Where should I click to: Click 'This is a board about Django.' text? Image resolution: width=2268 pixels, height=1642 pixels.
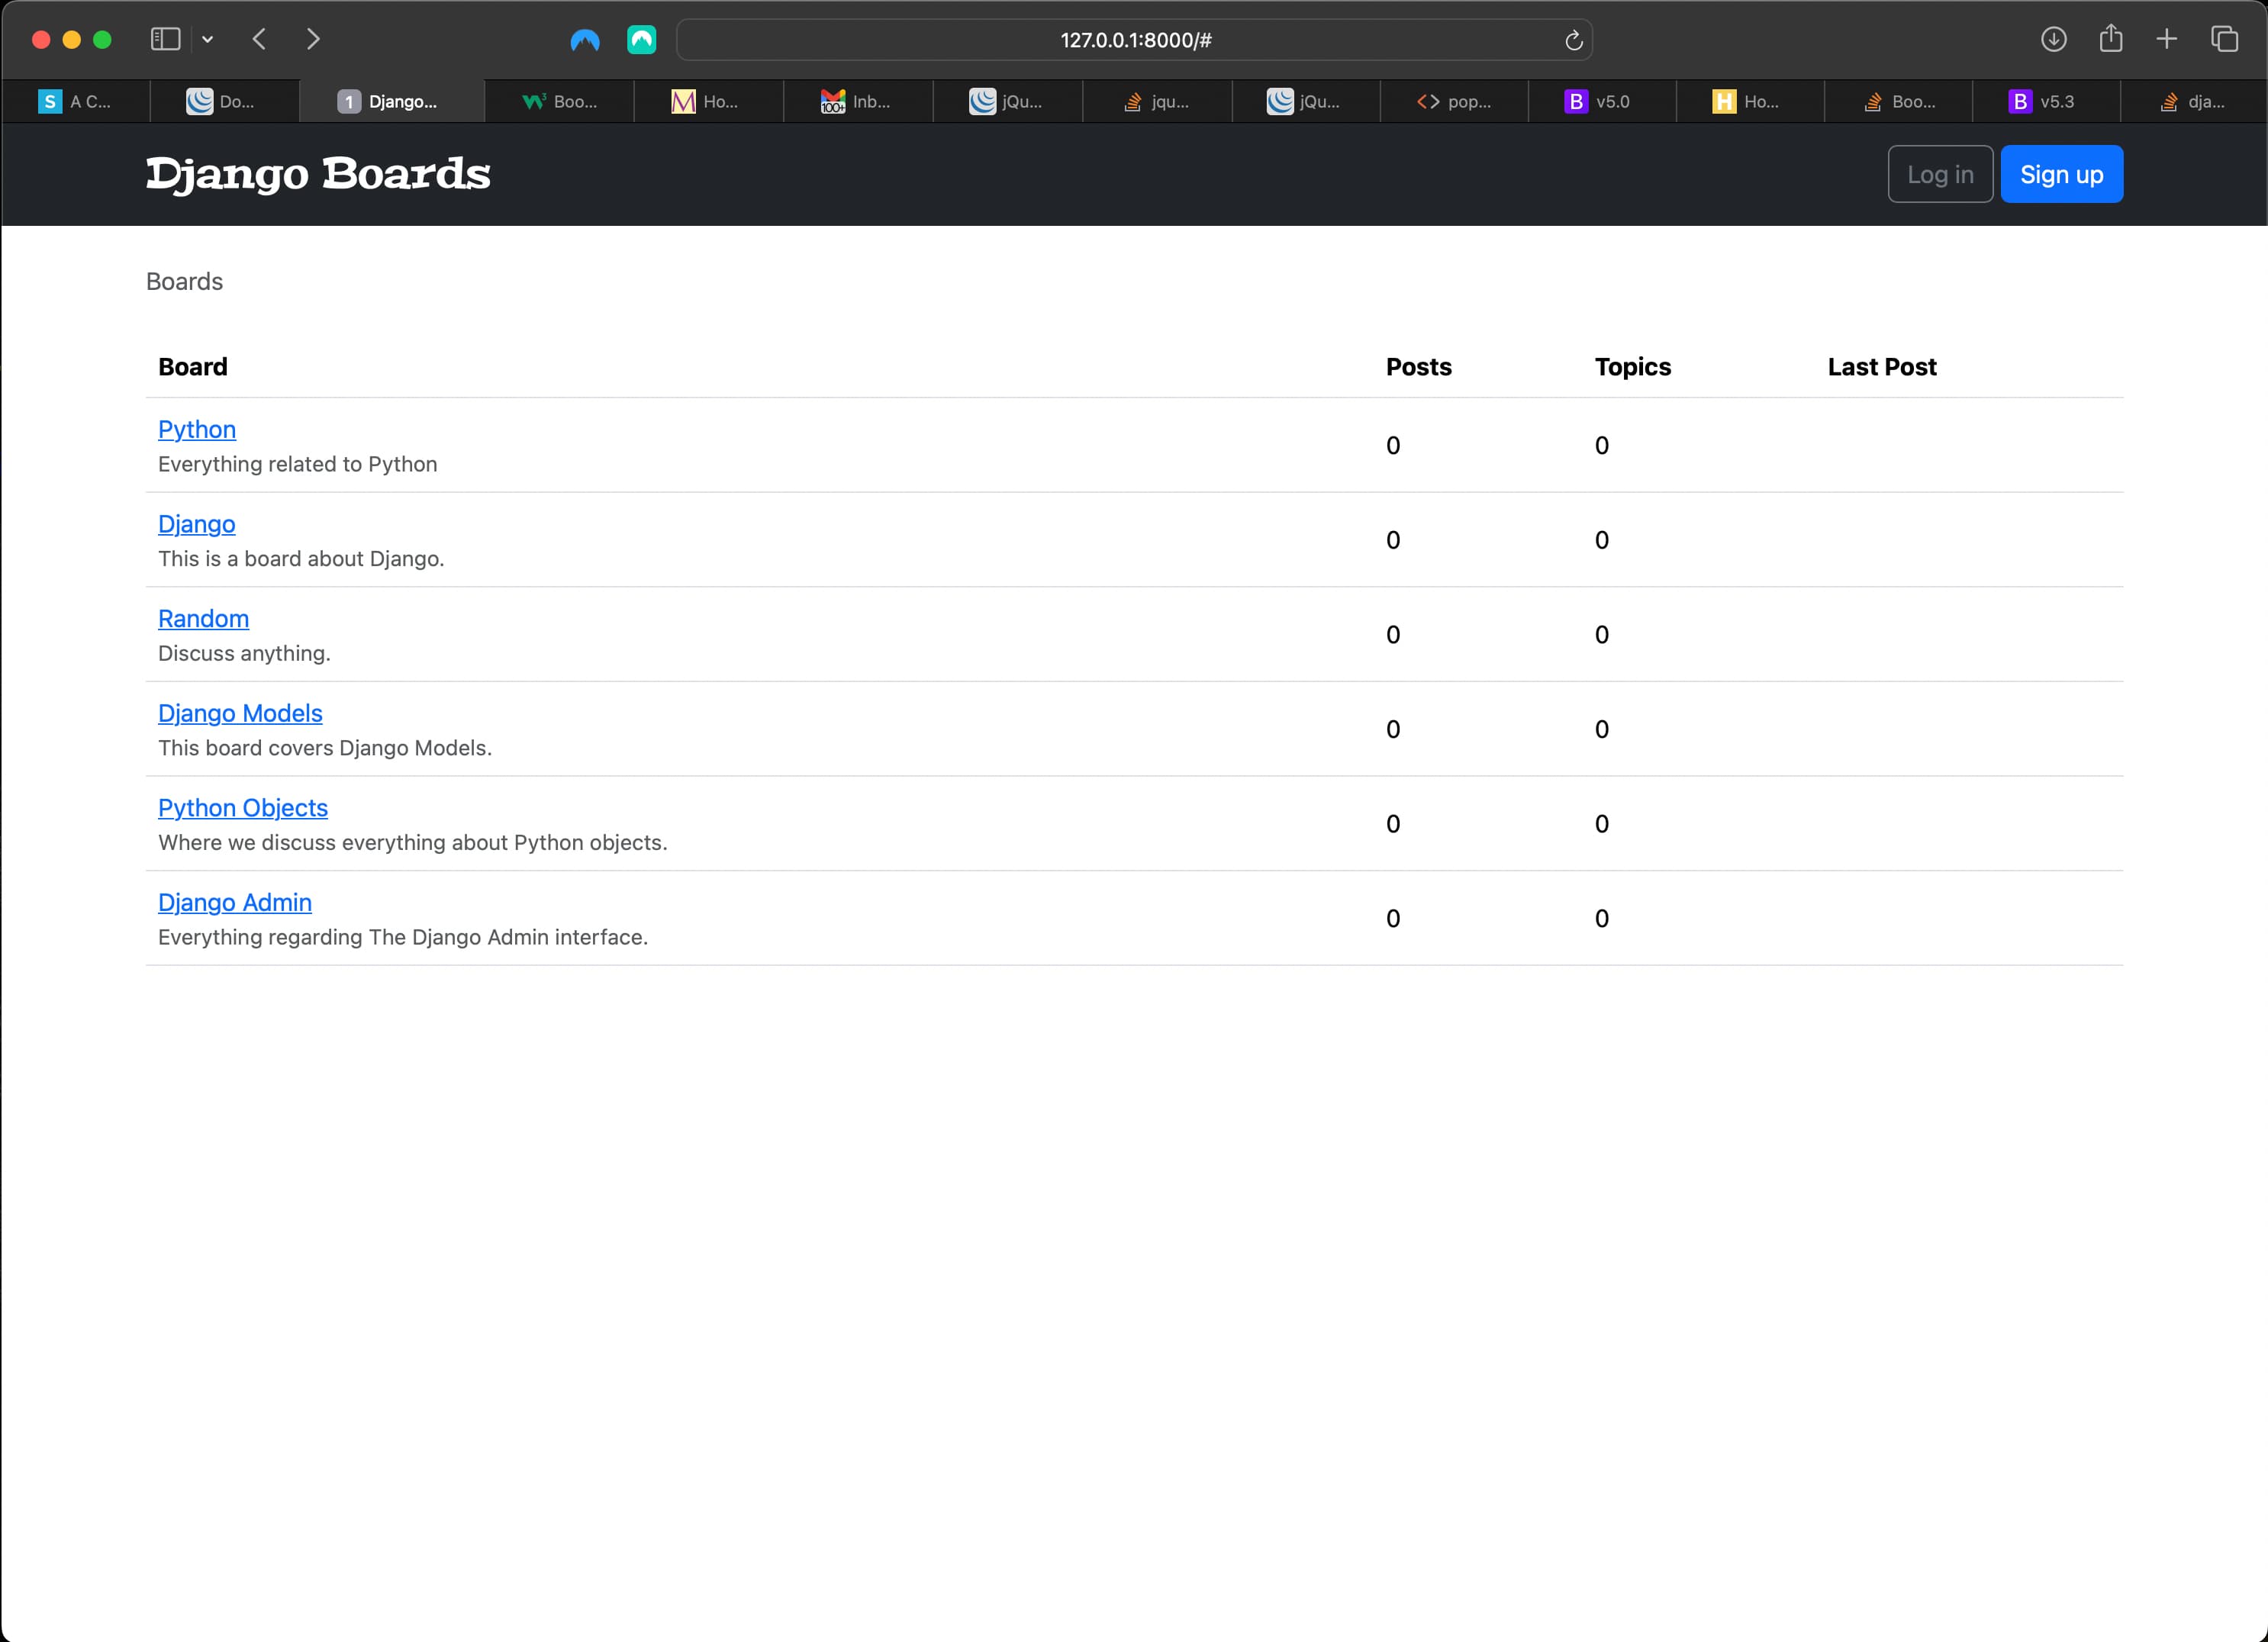coord(301,559)
